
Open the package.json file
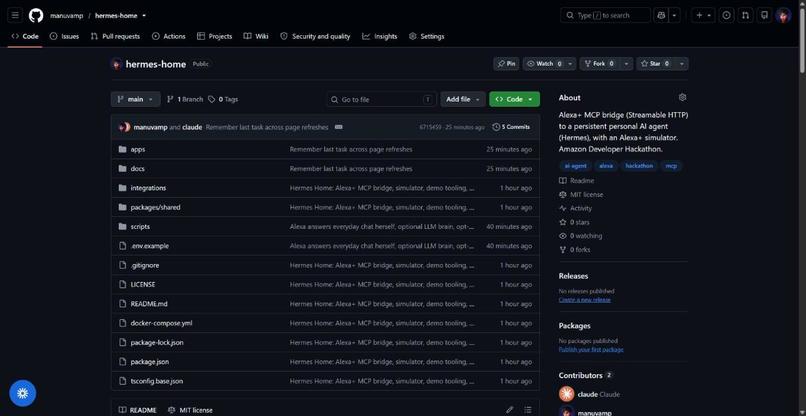(x=150, y=361)
